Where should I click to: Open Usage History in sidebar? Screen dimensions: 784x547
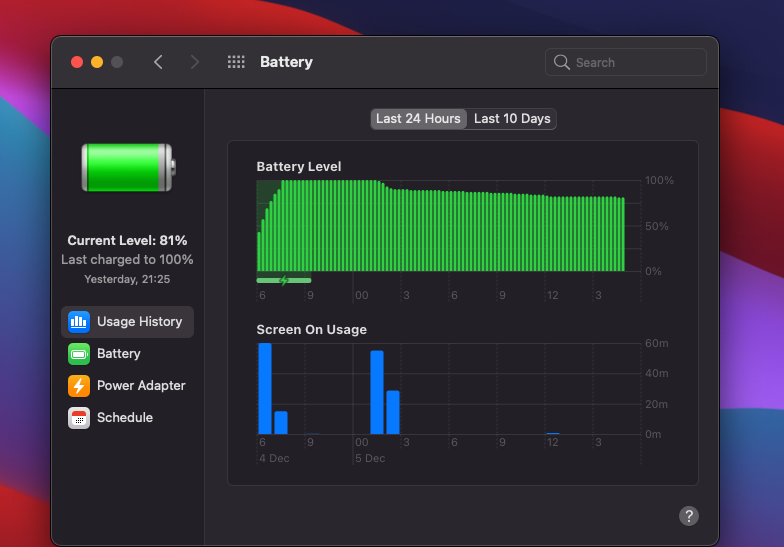(x=128, y=322)
